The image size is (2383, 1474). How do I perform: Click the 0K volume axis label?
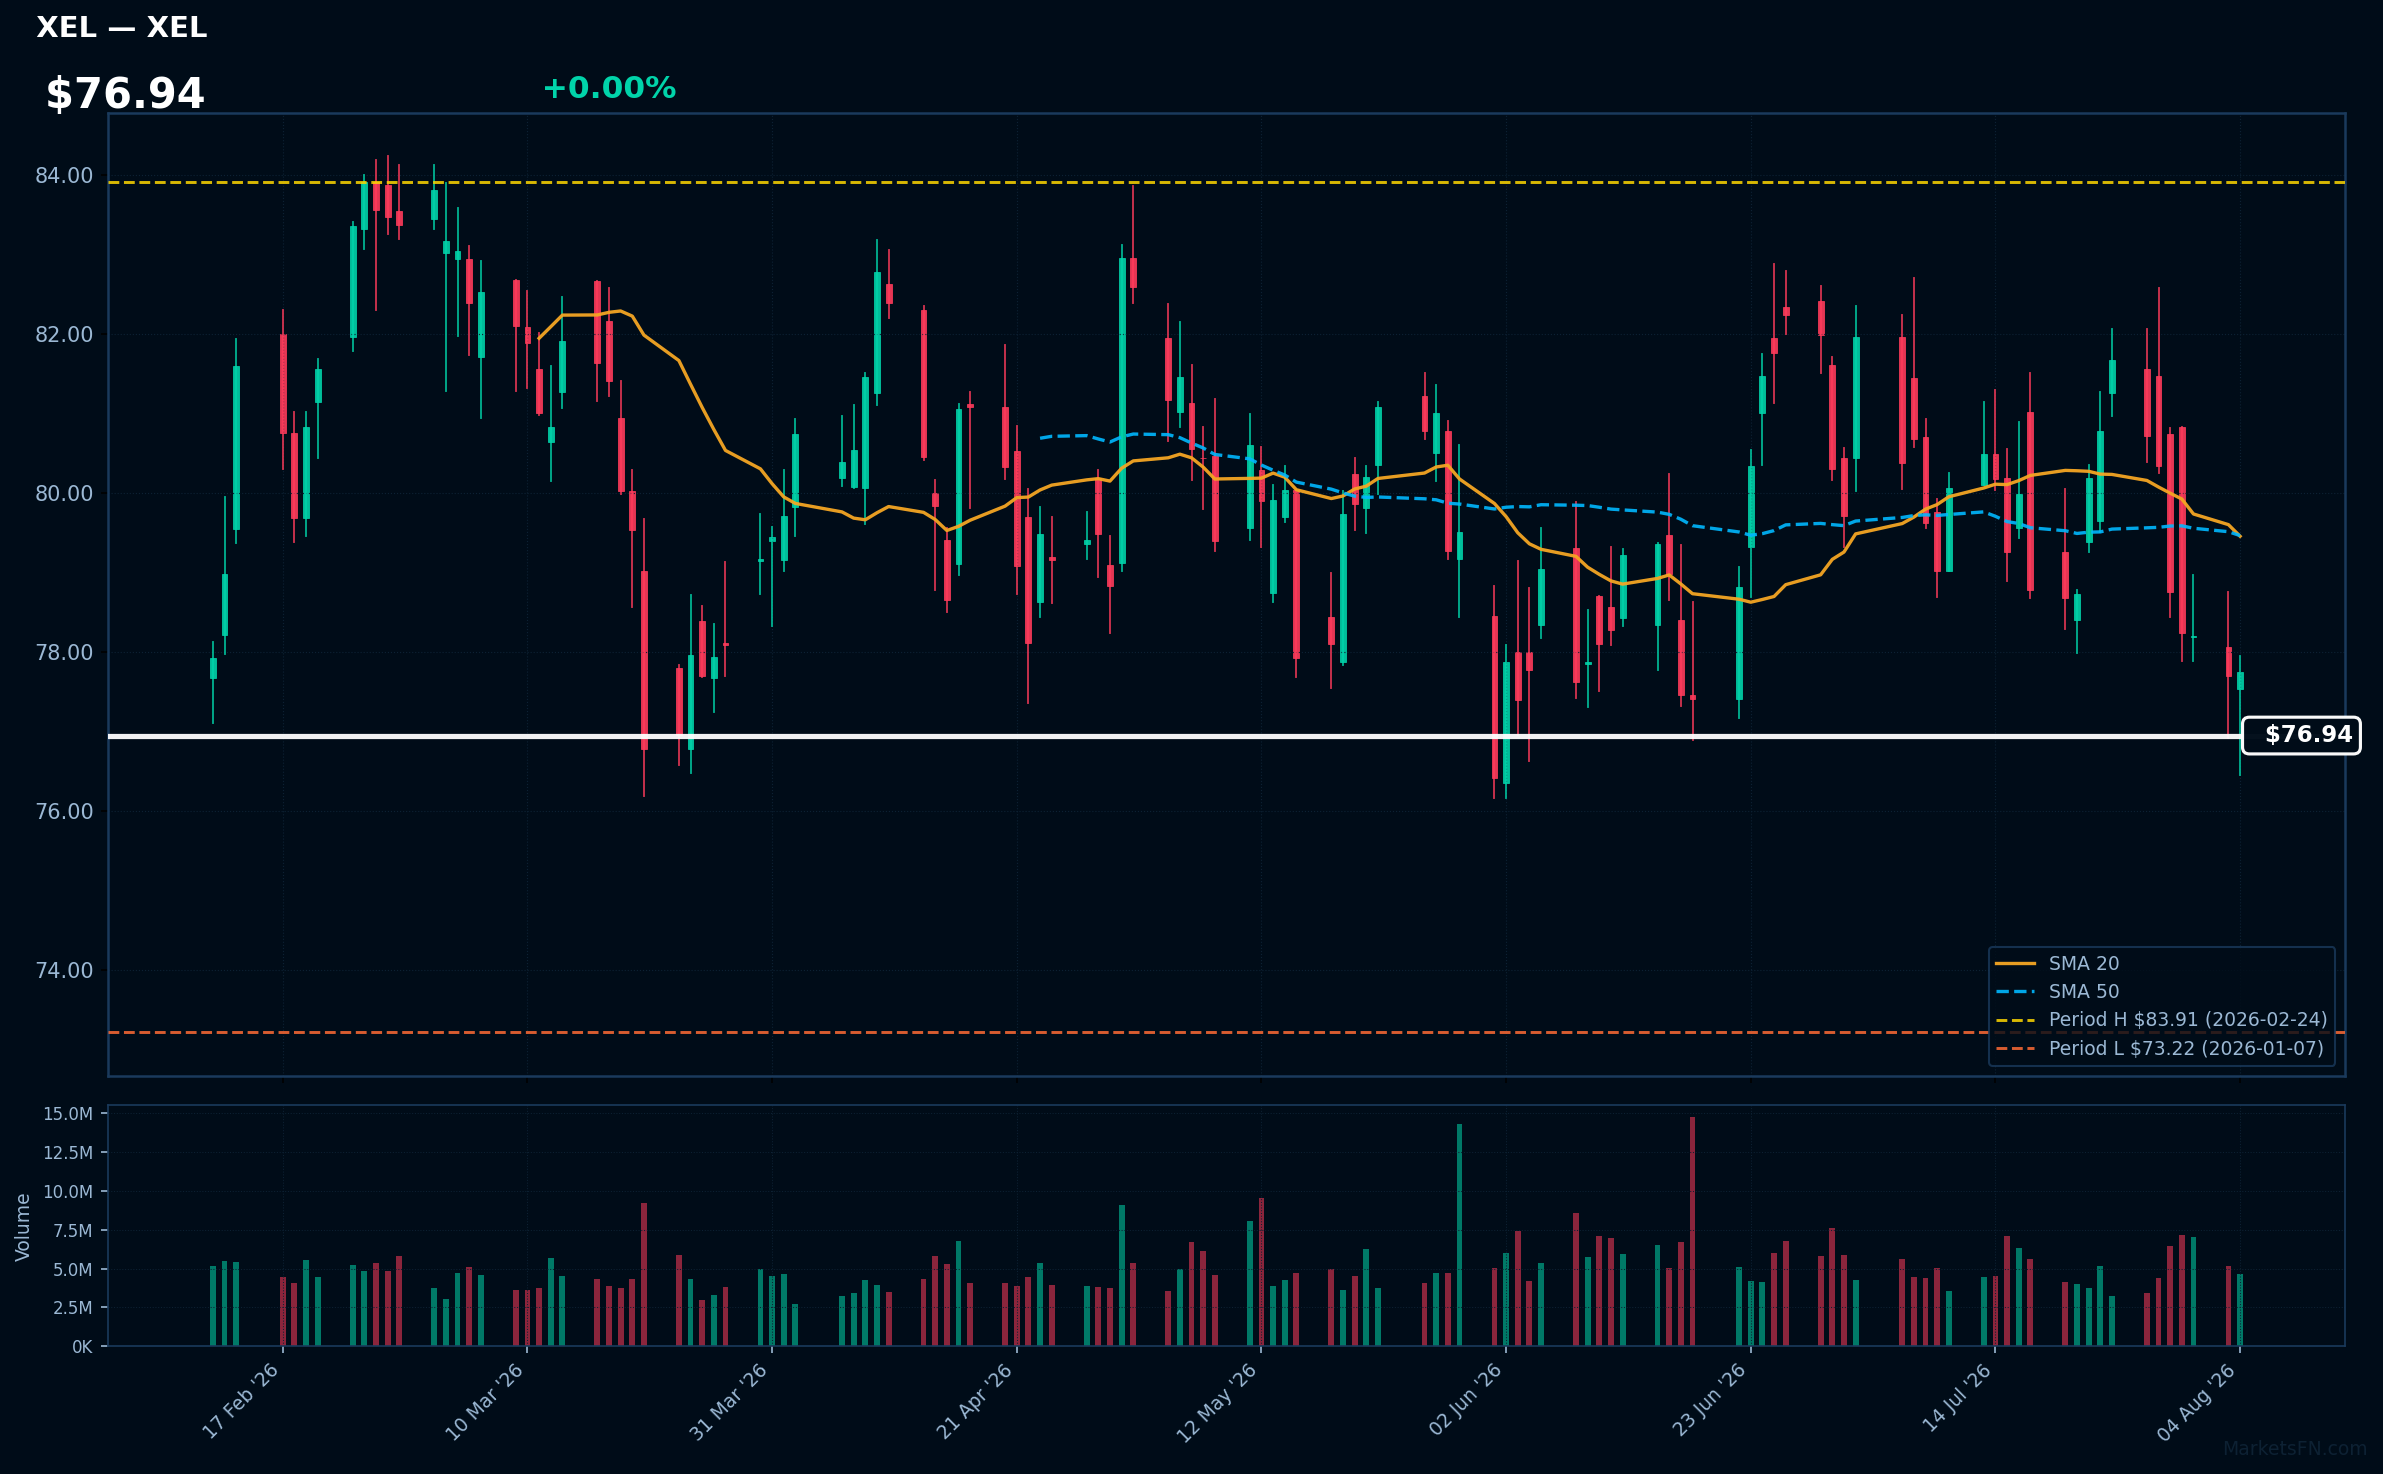click(x=82, y=1347)
